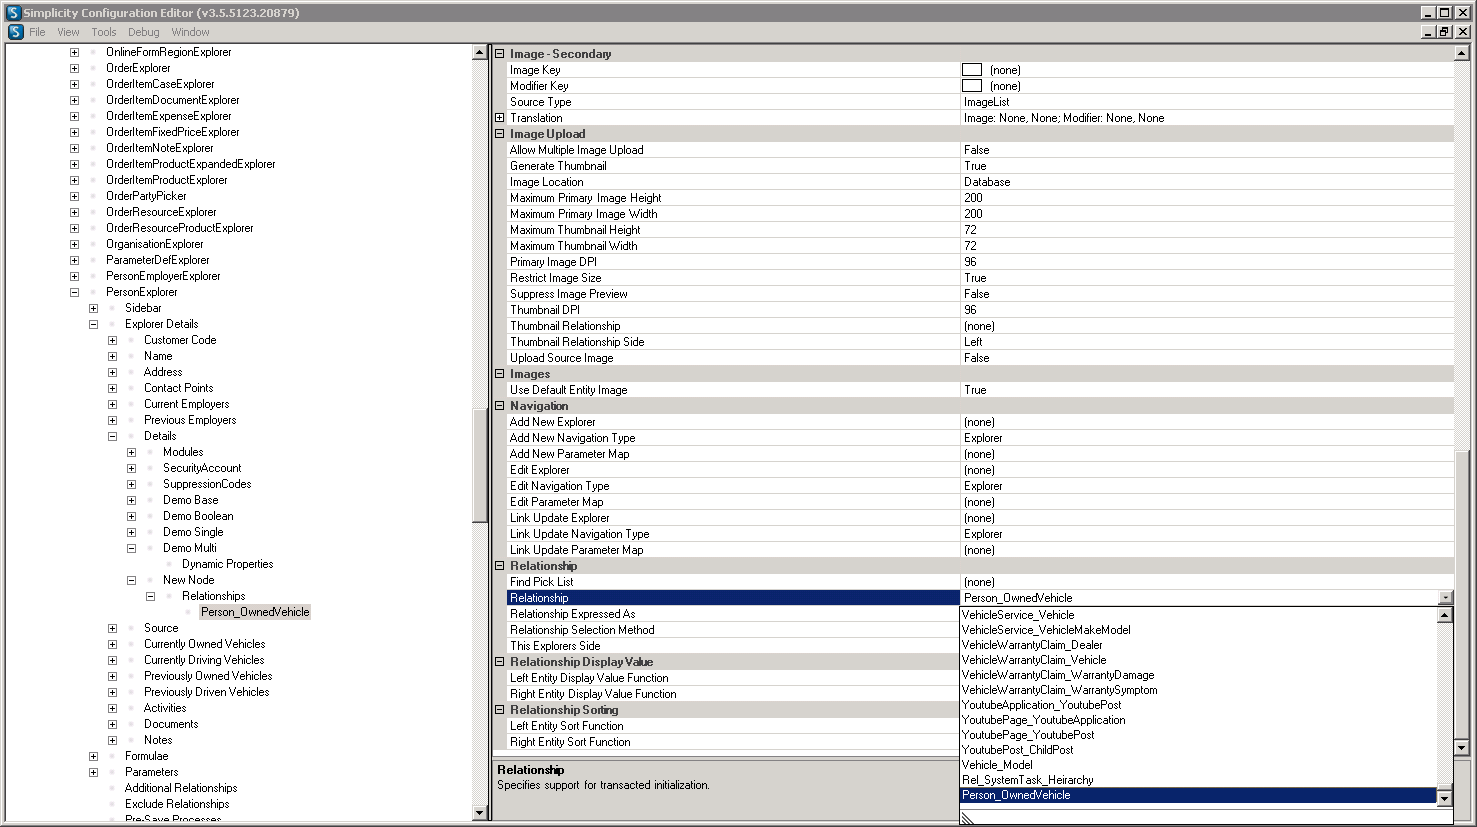This screenshot has width=1477, height=827.
Task: Expand the Customer Code node
Action: coord(112,340)
